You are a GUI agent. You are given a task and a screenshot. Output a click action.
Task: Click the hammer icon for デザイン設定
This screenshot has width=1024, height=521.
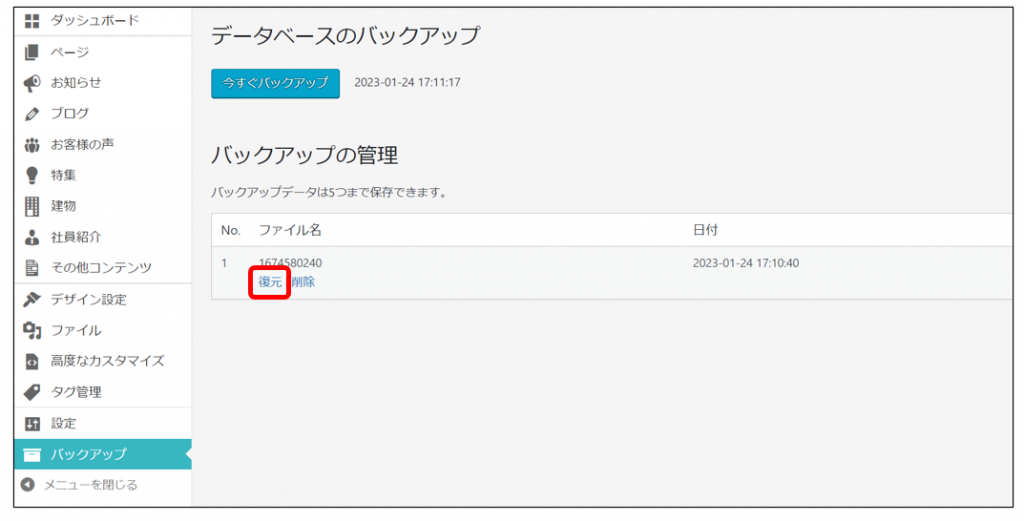coord(31,300)
